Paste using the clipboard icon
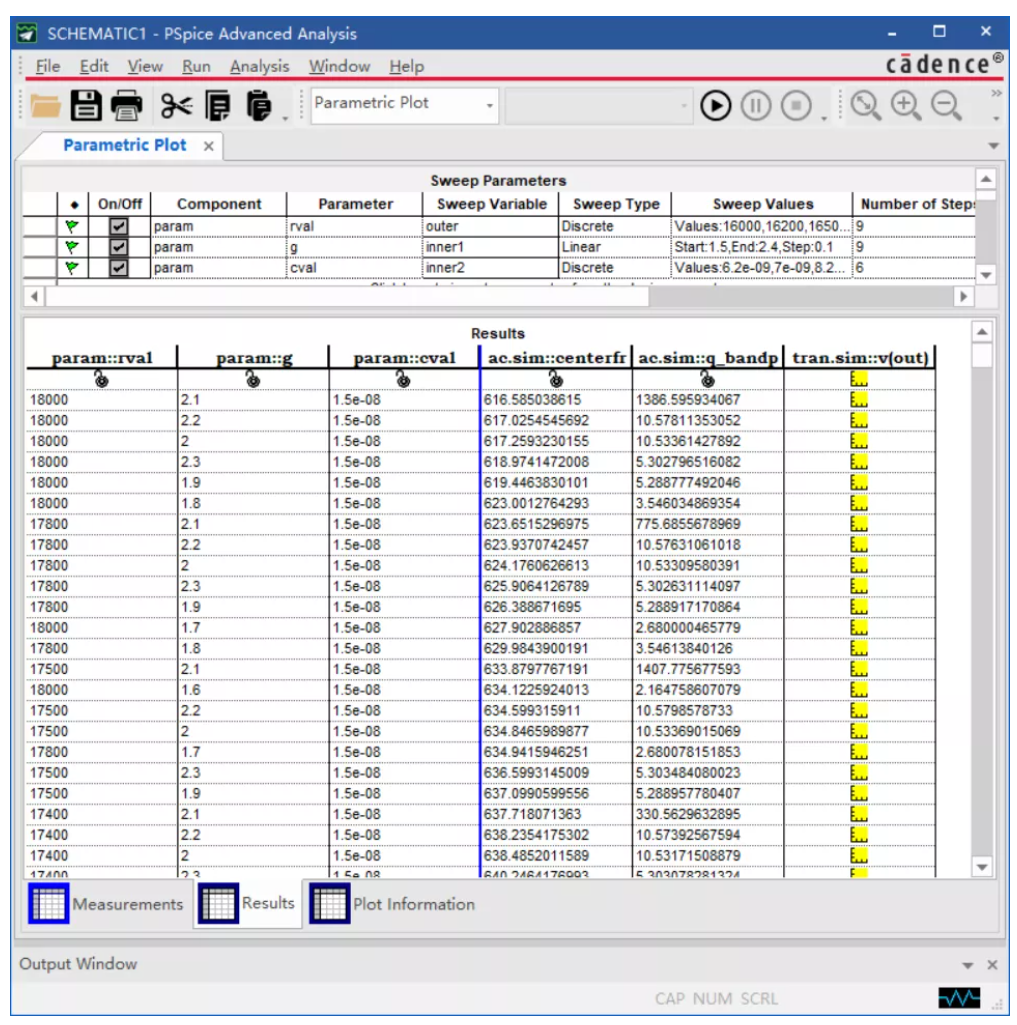This screenshot has width=1017, height=1025. pos(259,106)
